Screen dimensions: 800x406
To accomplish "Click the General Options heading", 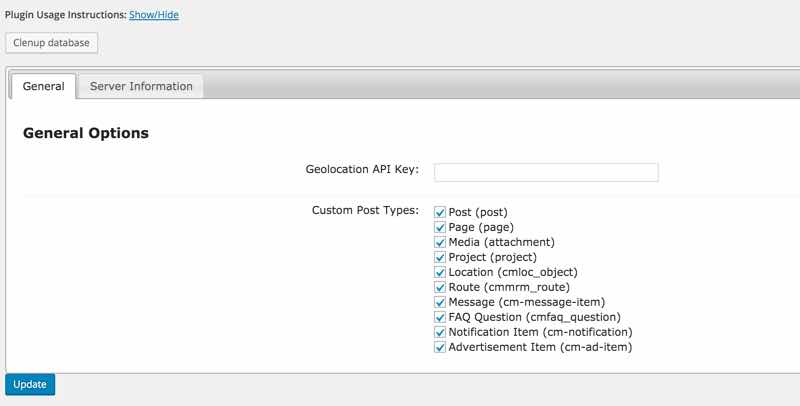I will tap(86, 133).
